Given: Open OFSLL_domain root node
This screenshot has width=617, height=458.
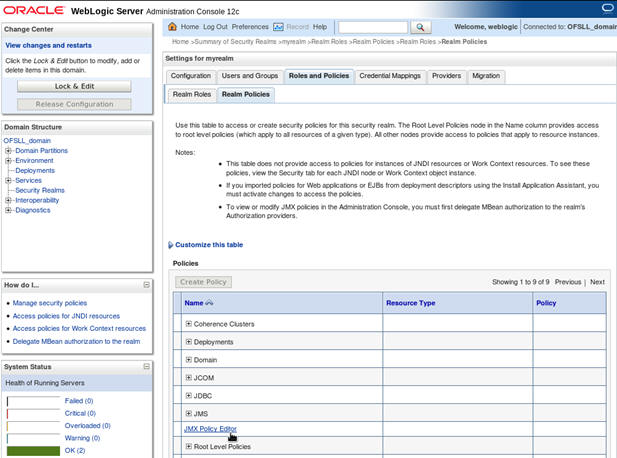Looking at the screenshot, I should tap(27, 140).
